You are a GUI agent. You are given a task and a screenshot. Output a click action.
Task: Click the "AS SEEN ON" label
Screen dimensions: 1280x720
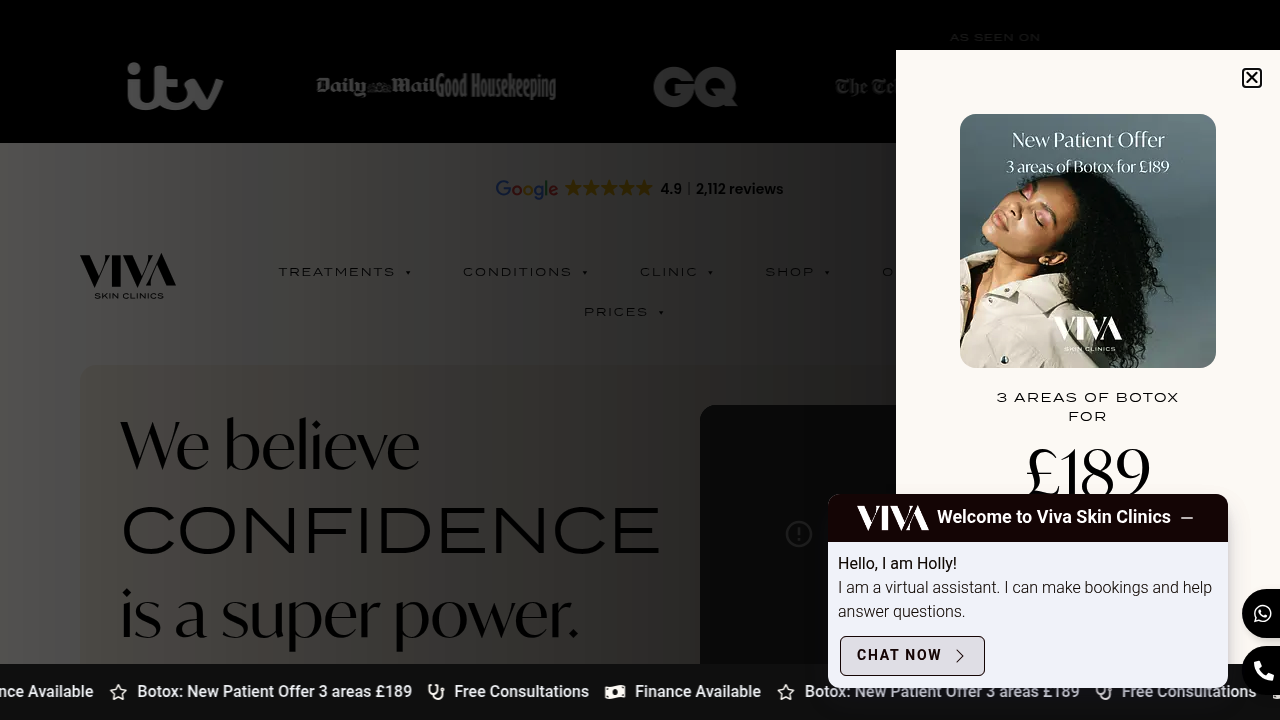[995, 38]
